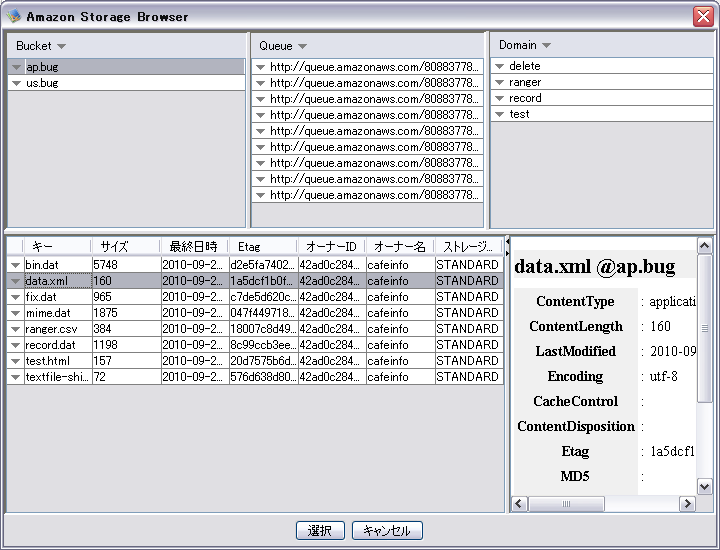Select the ranger.csv file row

click(58, 329)
